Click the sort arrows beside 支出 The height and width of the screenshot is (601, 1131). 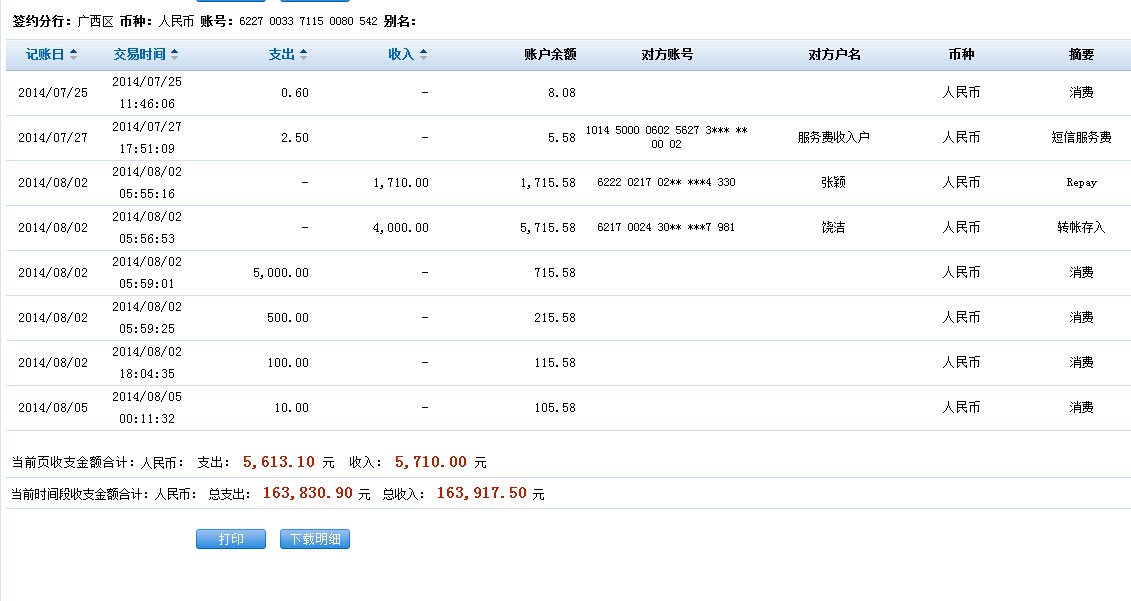[303, 55]
